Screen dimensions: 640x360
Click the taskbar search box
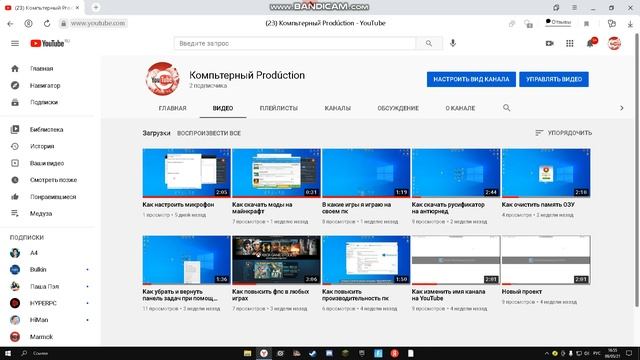coord(40,353)
